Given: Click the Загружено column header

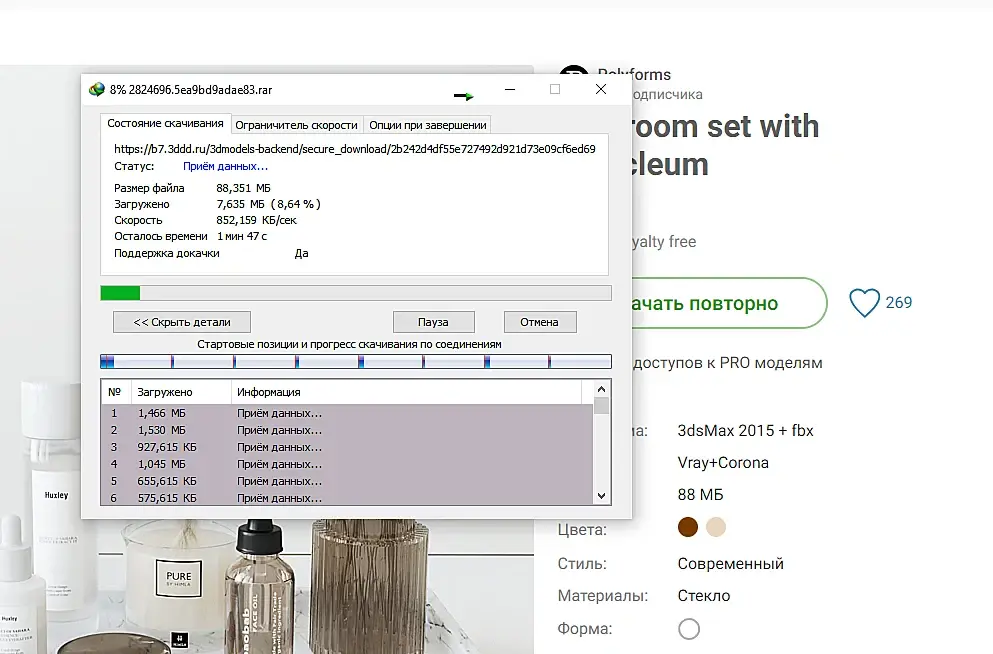Looking at the screenshot, I should coord(165,392).
